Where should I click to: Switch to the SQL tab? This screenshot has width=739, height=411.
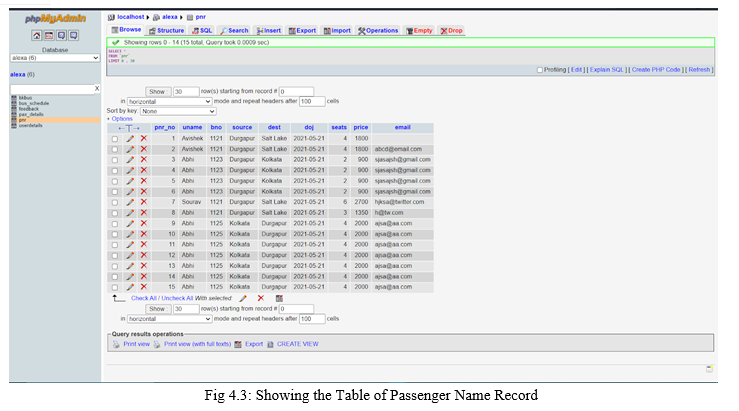click(202, 31)
